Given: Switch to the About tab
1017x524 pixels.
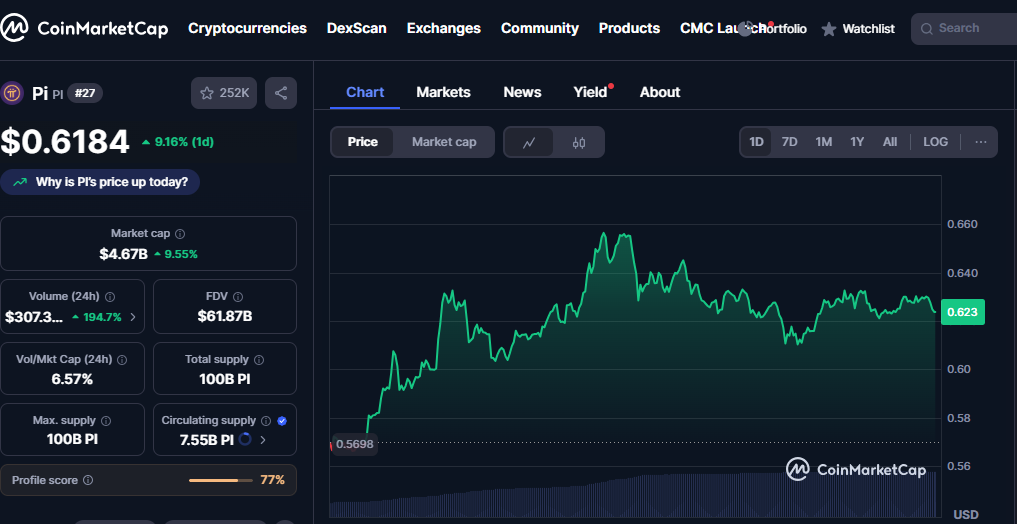Looking at the screenshot, I should pyautogui.click(x=660, y=92).
